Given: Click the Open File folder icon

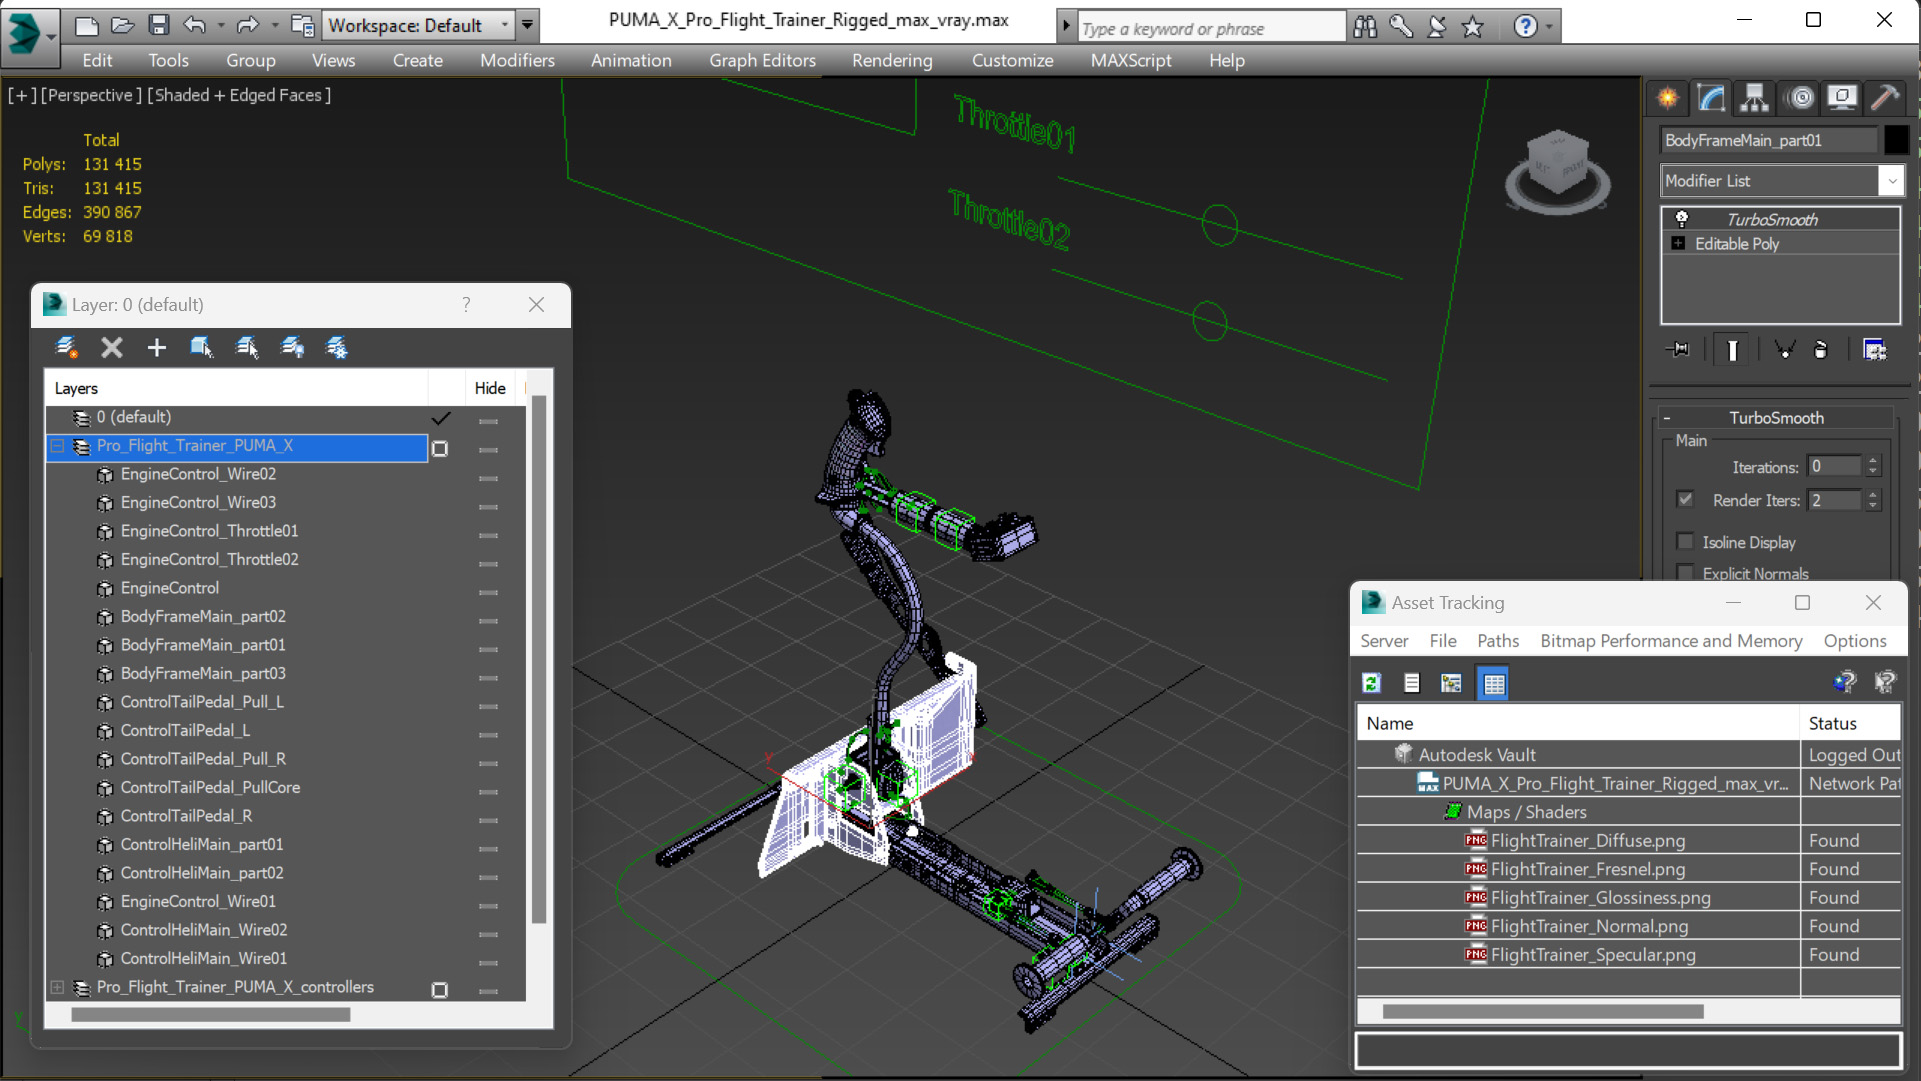Looking at the screenshot, I should click(x=122, y=25).
